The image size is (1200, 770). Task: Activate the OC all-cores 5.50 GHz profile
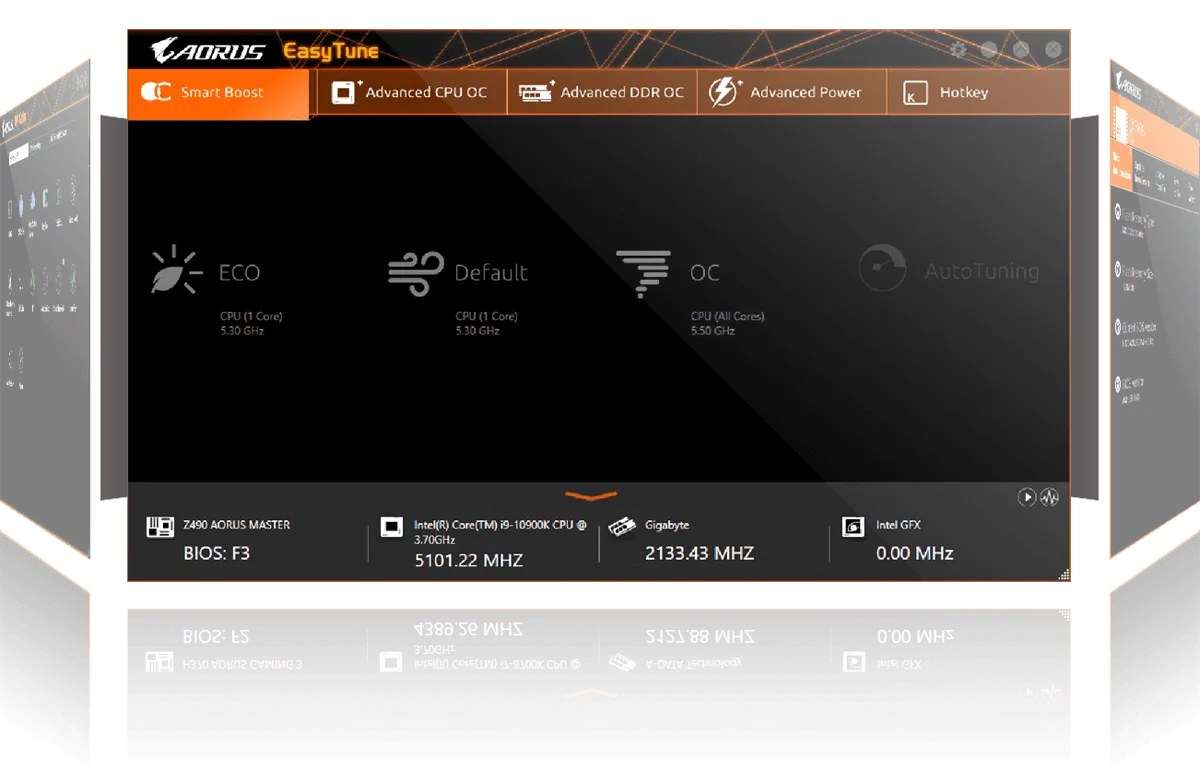click(704, 271)
